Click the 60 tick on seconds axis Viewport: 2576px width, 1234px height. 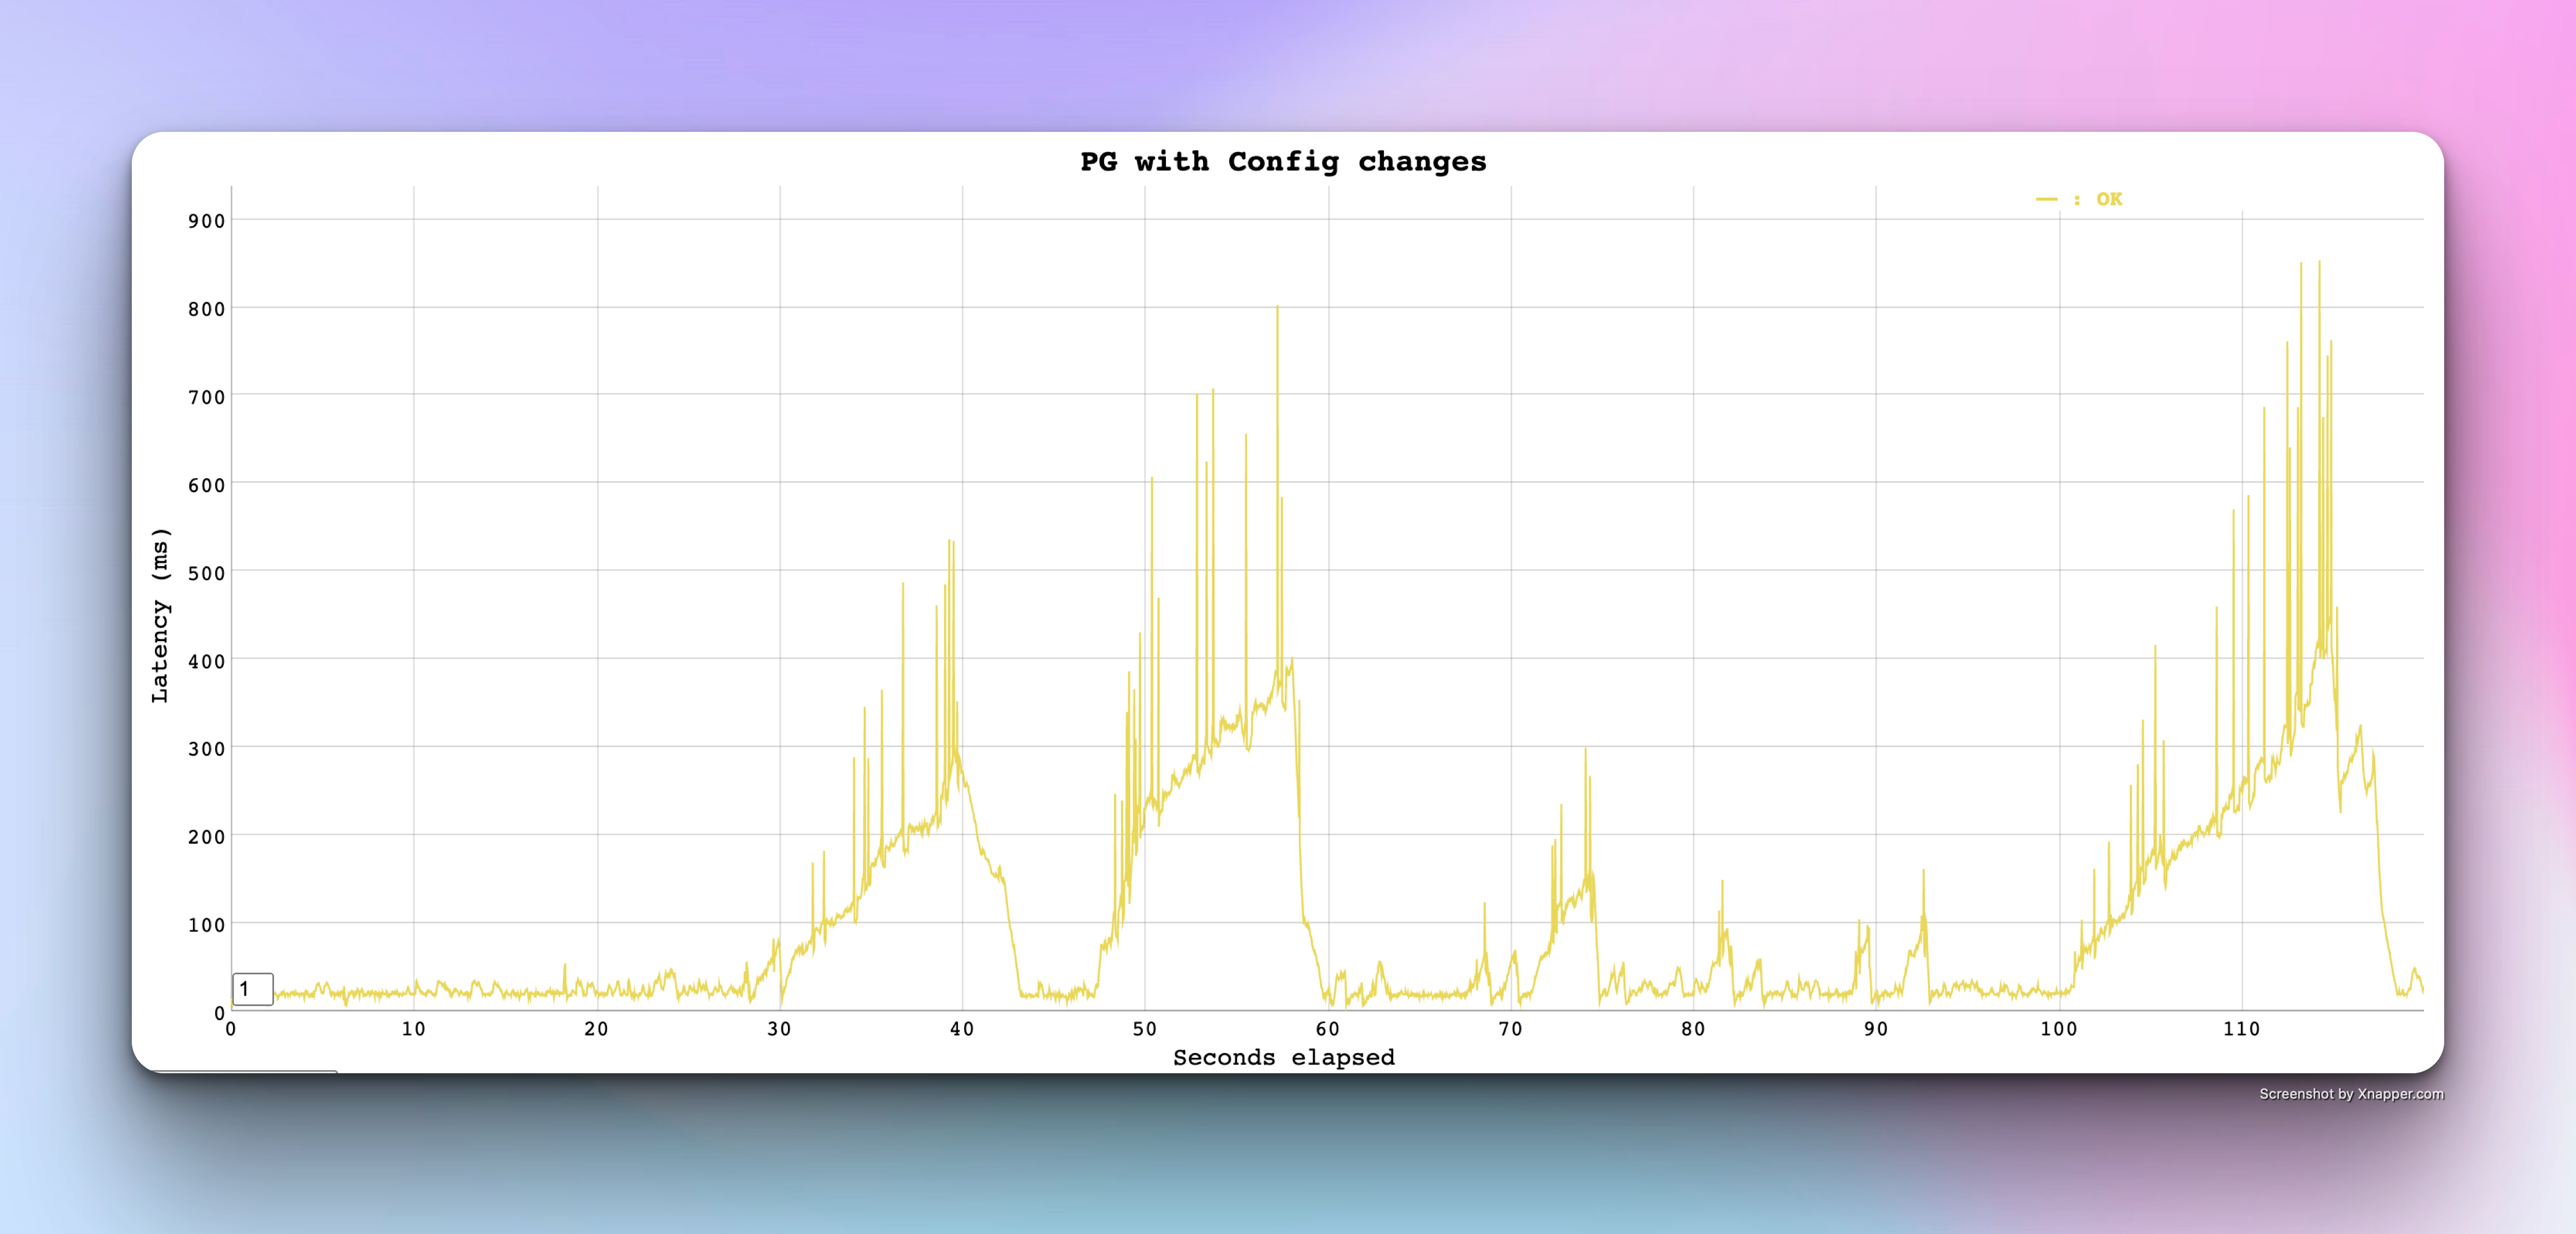(x=1327, y=1029)
